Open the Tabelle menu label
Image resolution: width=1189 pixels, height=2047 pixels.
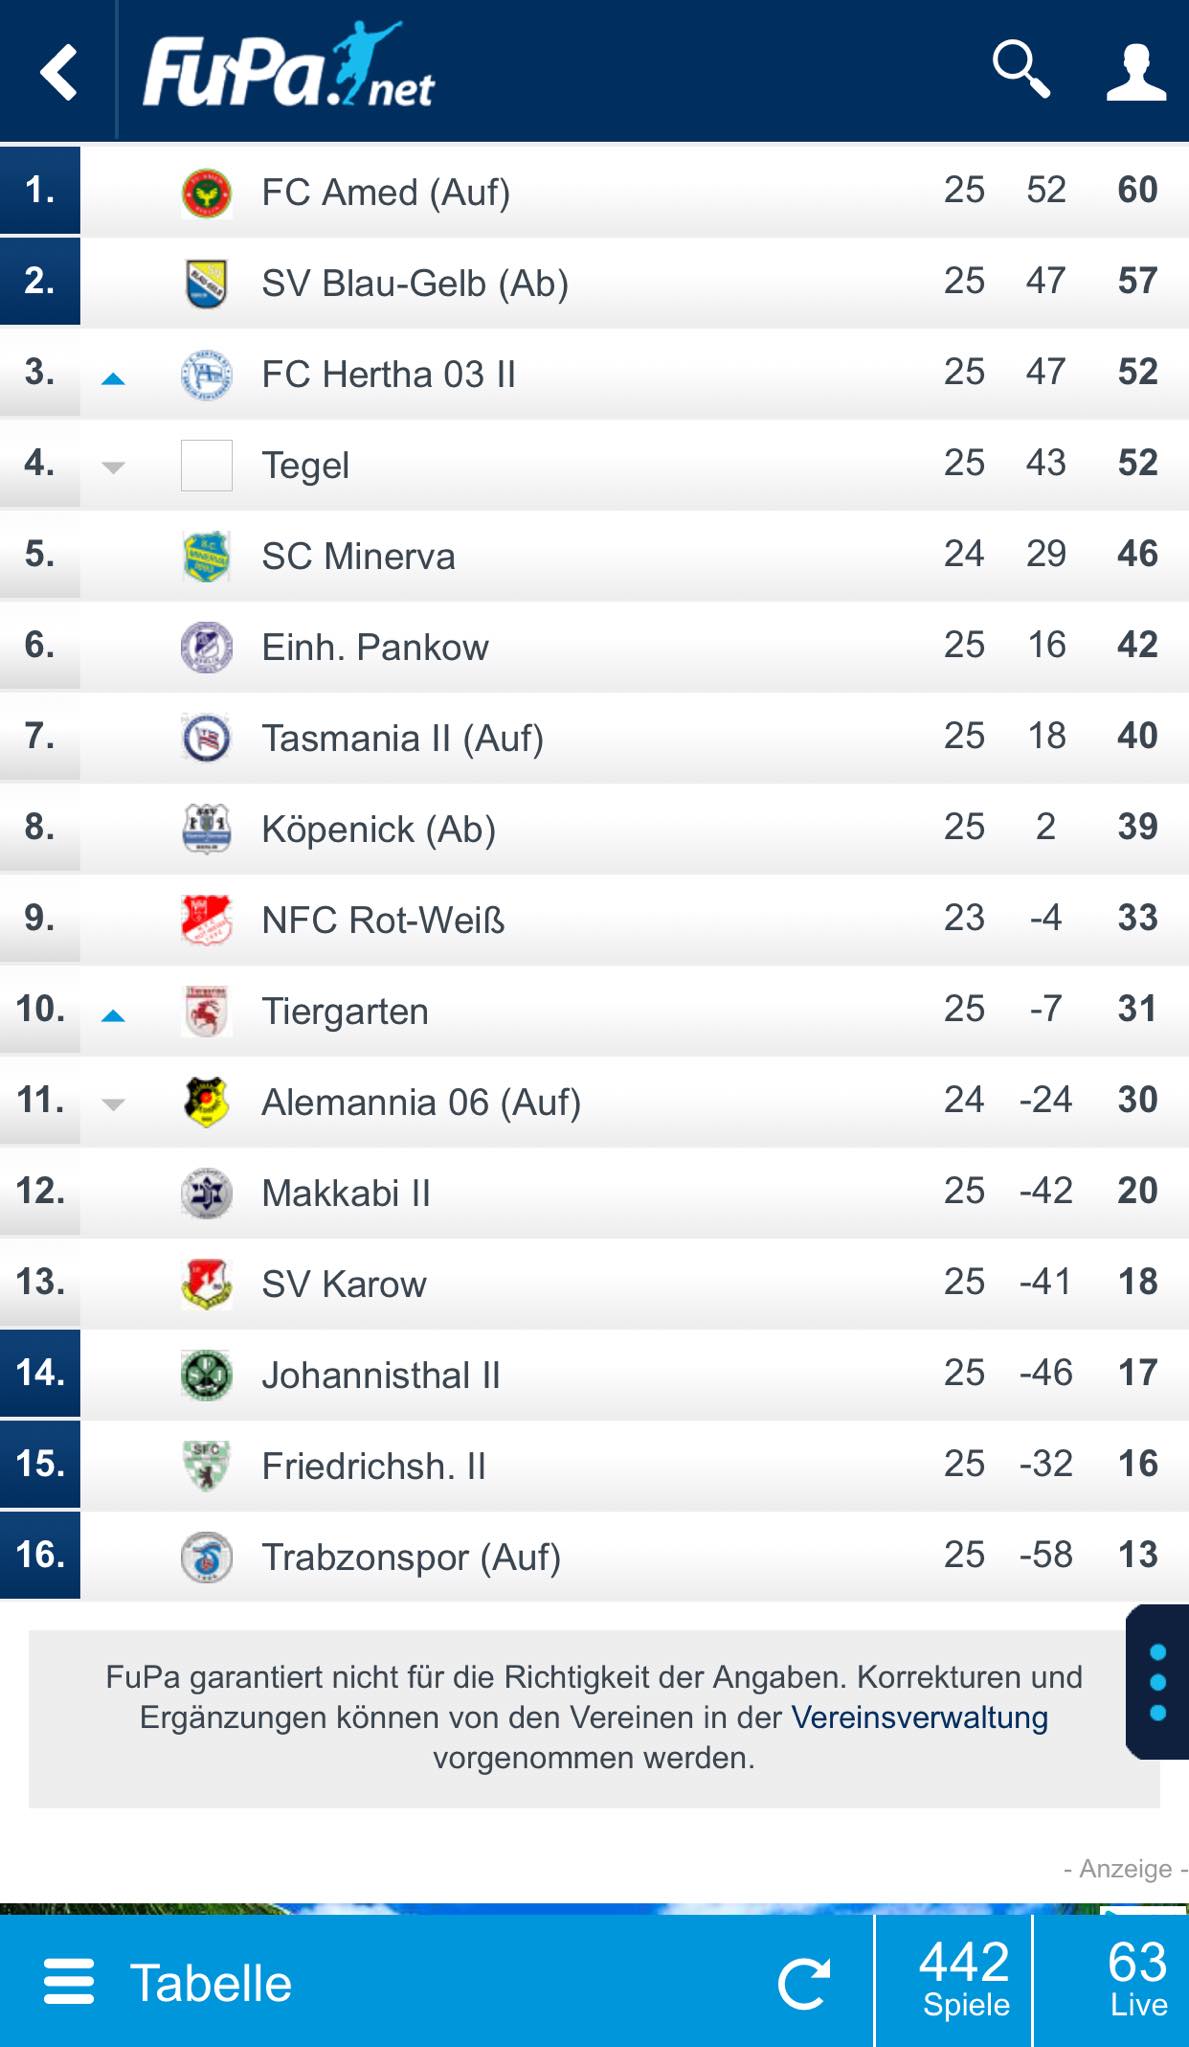point(211,1983)
